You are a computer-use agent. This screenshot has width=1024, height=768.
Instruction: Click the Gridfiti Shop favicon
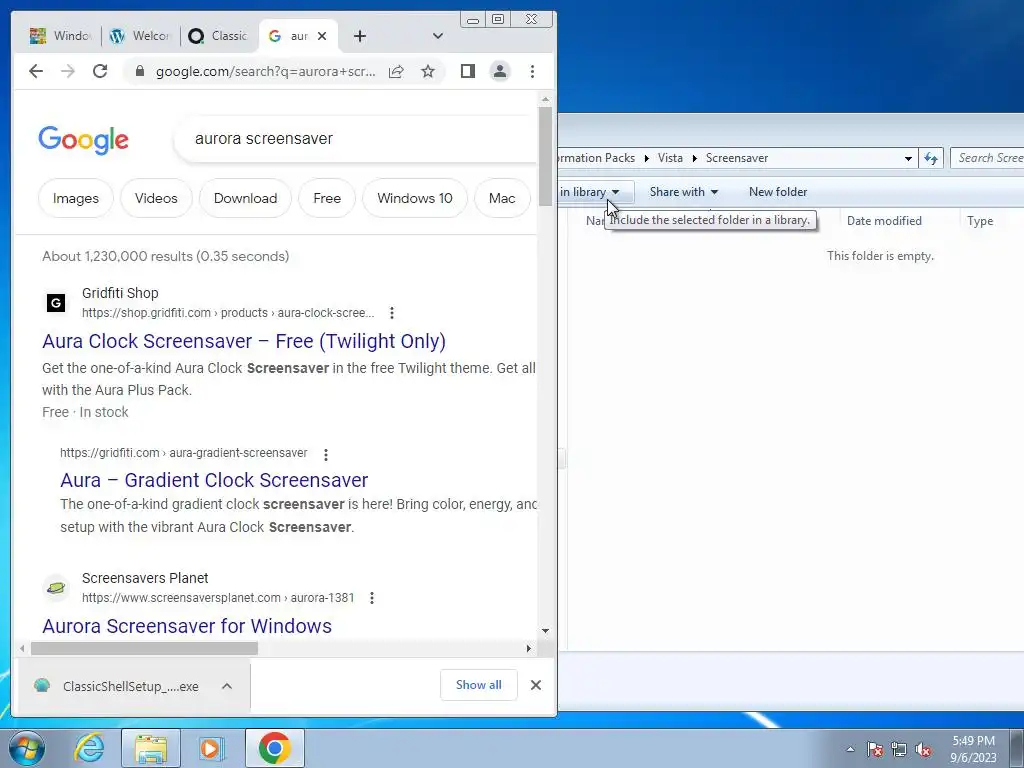(56, 302)
